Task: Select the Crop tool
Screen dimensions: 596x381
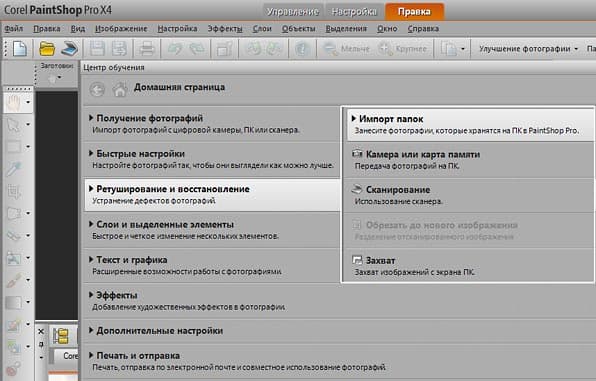Action: point(14,191)
